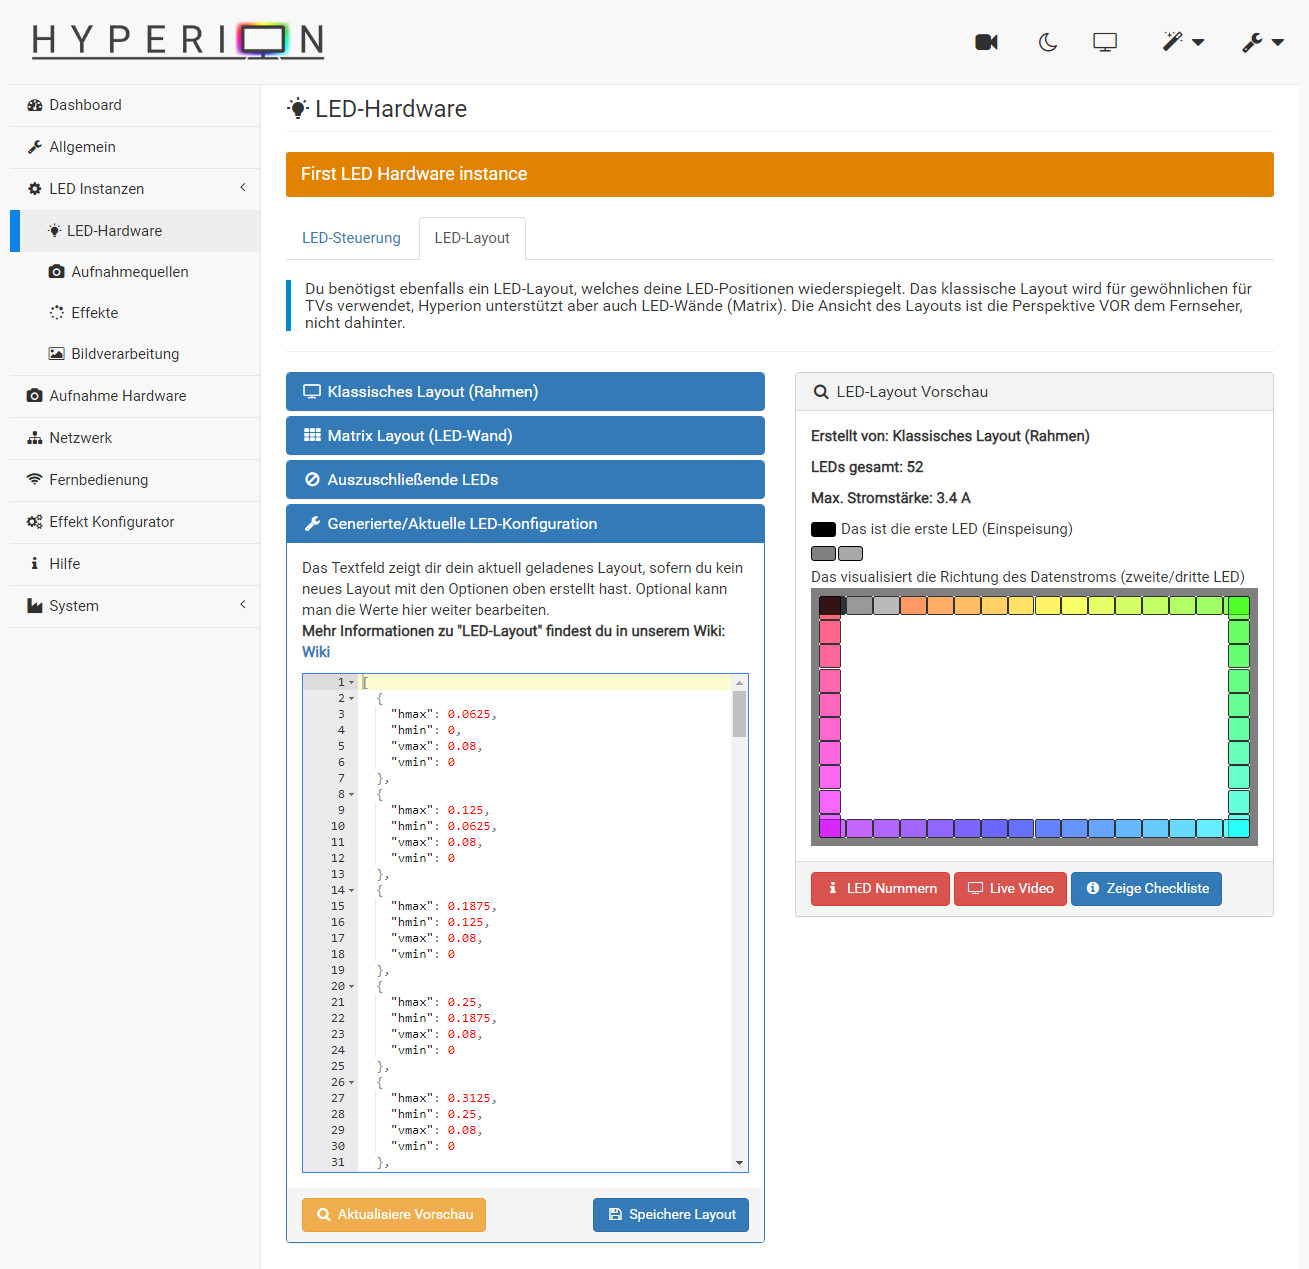This screenshot has height=1269, width=1309.
Task: Click the System chart icon
Action: (x=35, y=606)
